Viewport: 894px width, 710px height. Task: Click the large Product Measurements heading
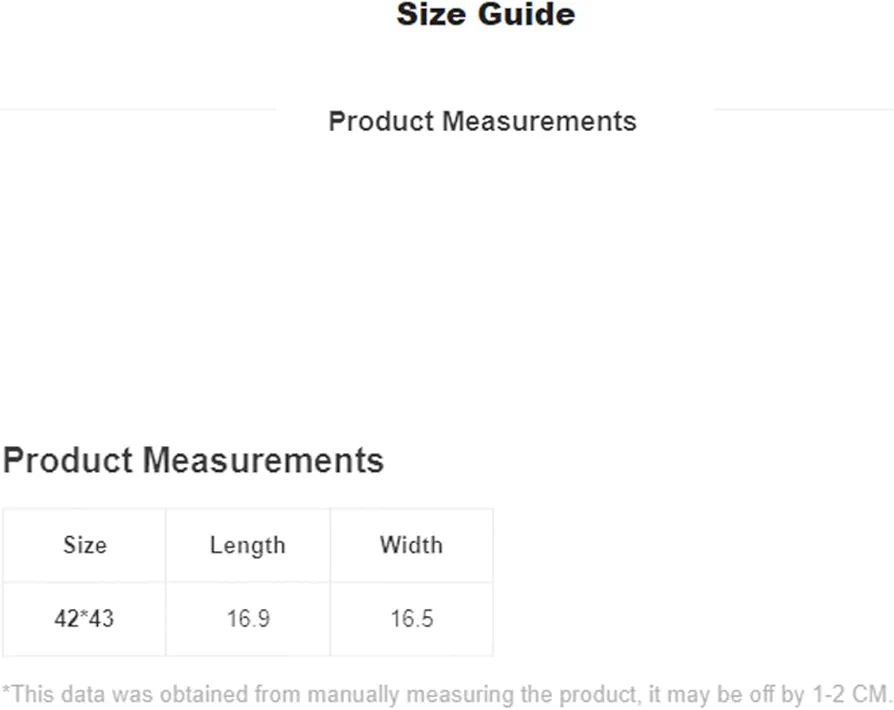193,460
